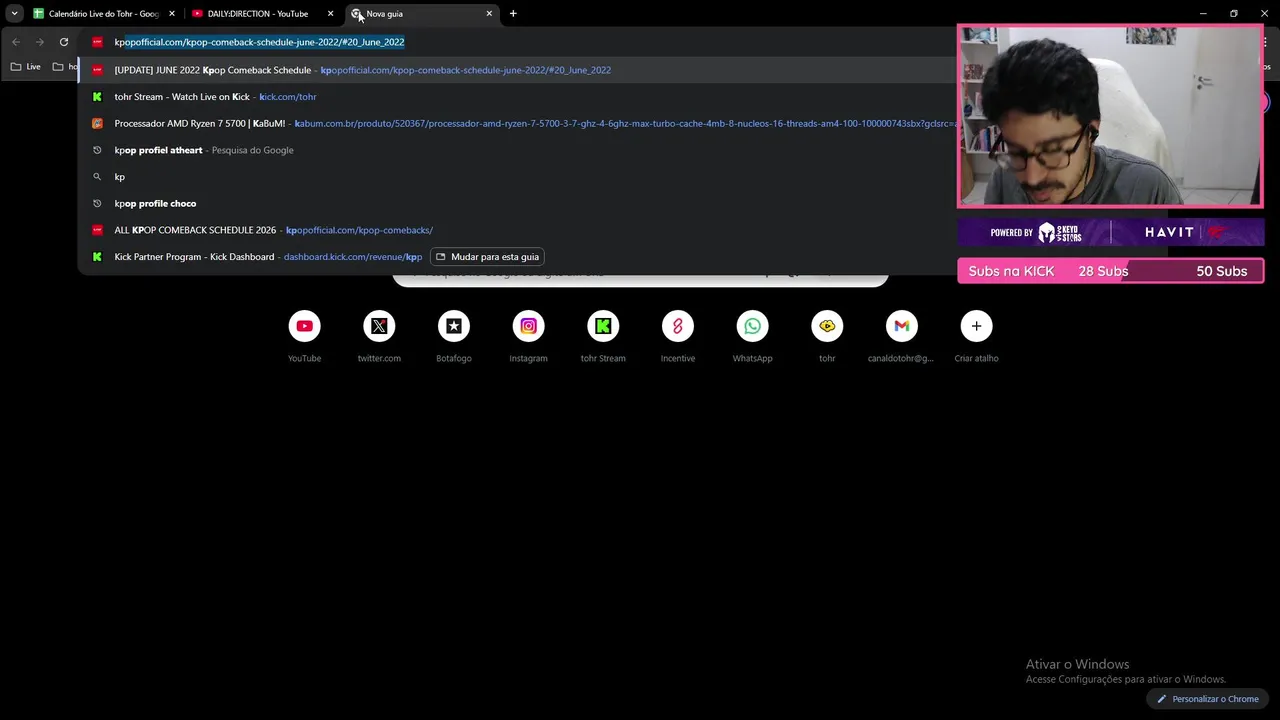Click Personalizar o Chrome button
Screen dimensions: 1280x720
point(1207,699)
